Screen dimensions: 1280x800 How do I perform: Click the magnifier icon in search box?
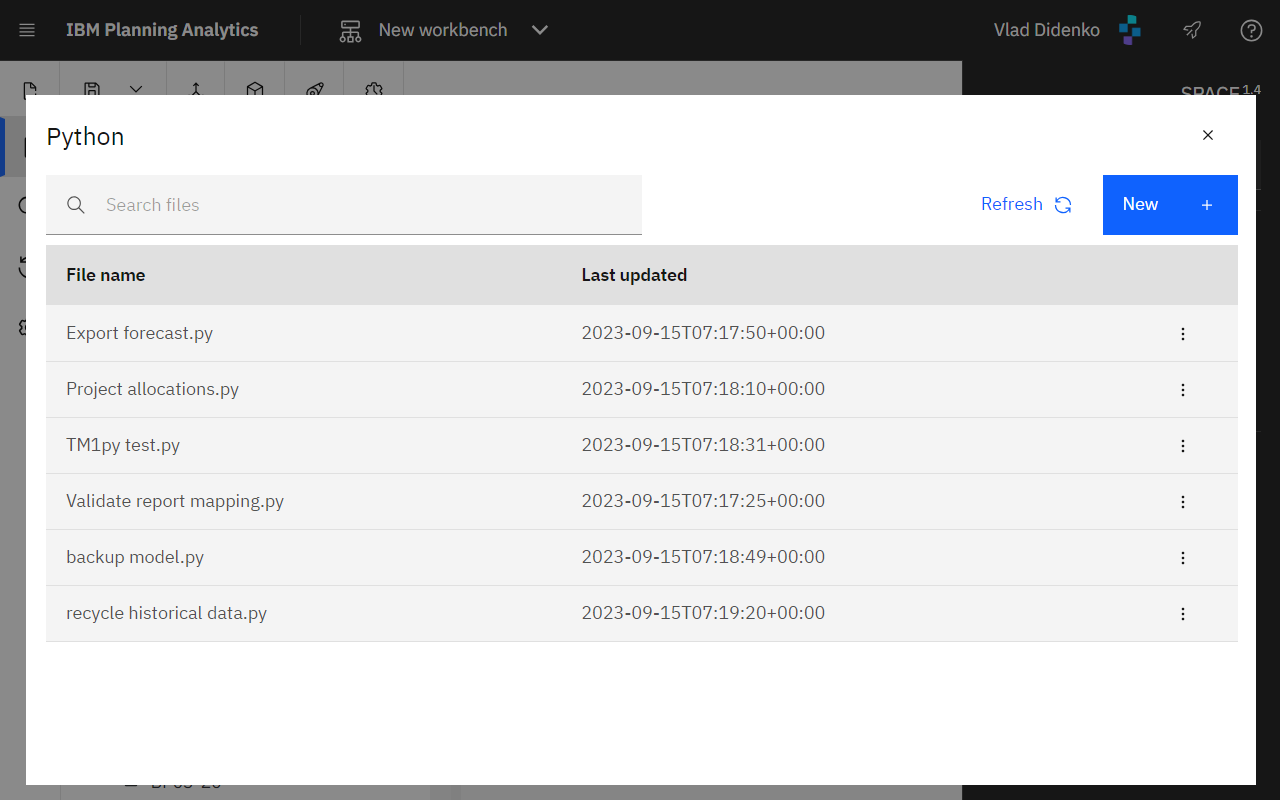click(x=76, y=205)
